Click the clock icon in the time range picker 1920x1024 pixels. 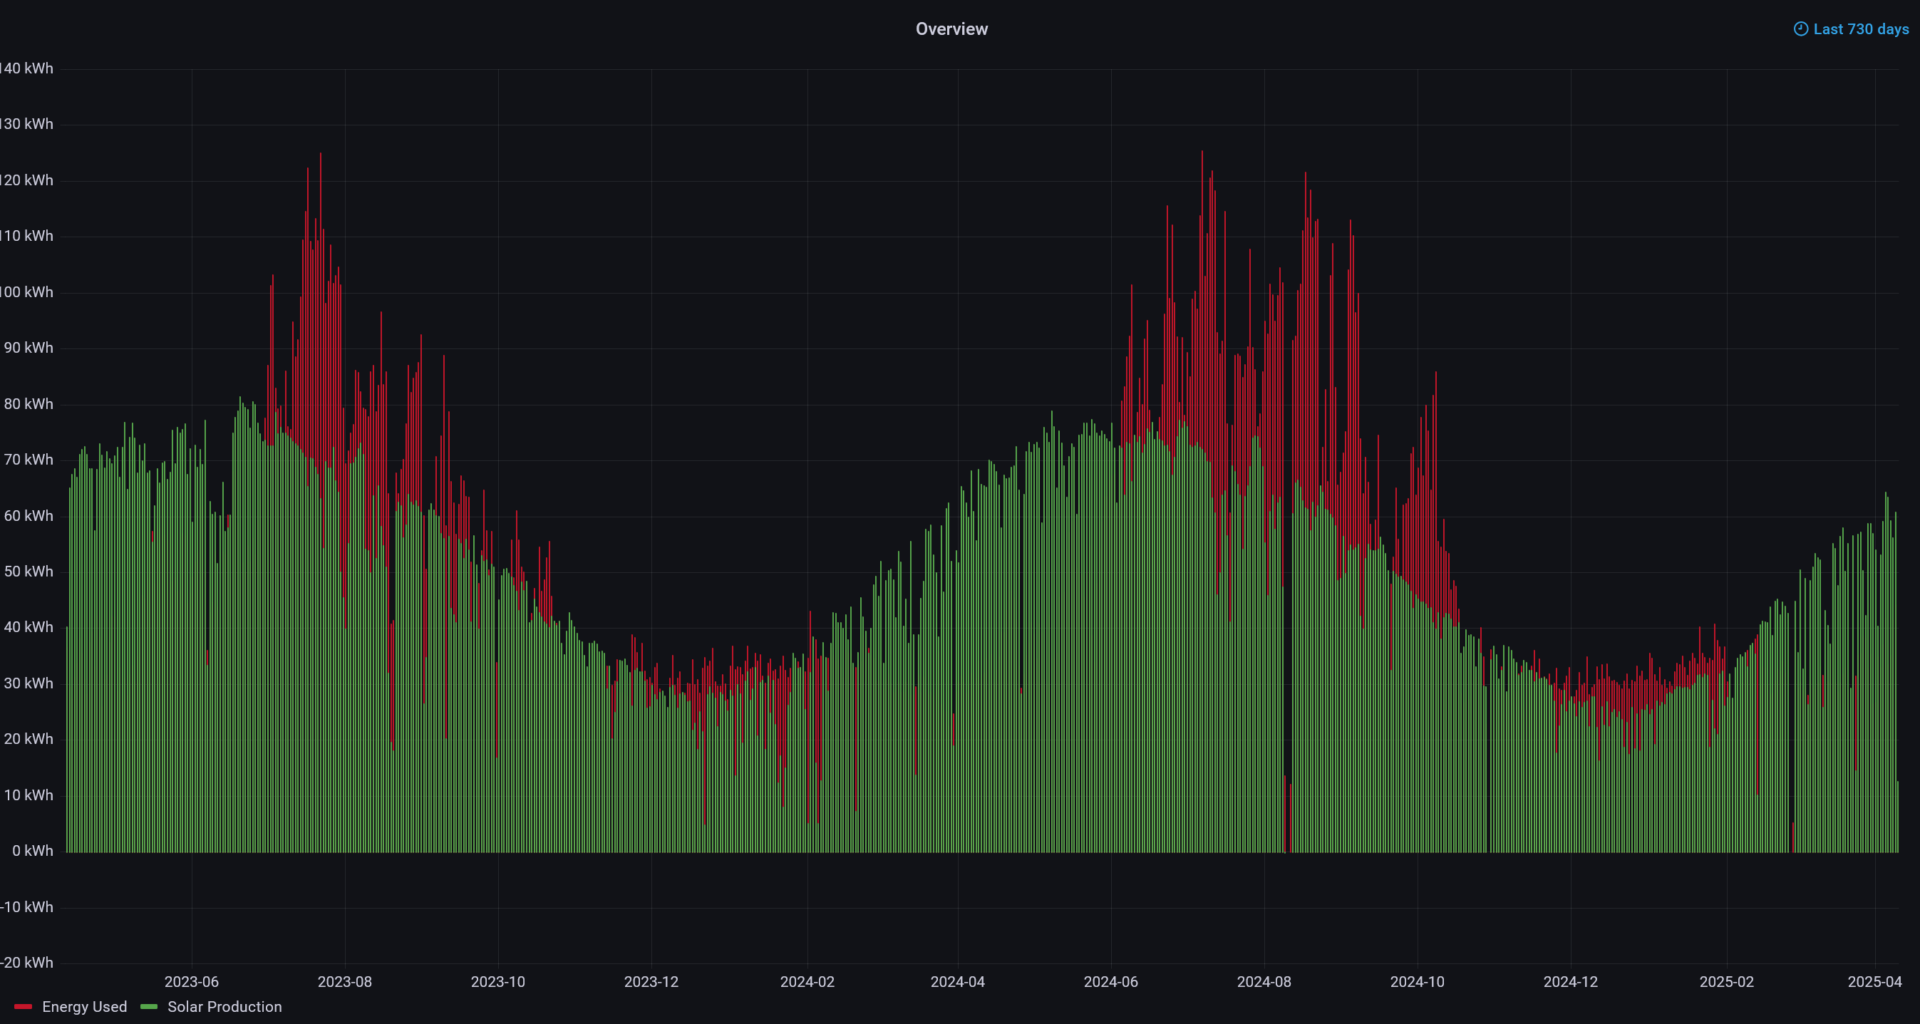click(x=1800, y=29)
